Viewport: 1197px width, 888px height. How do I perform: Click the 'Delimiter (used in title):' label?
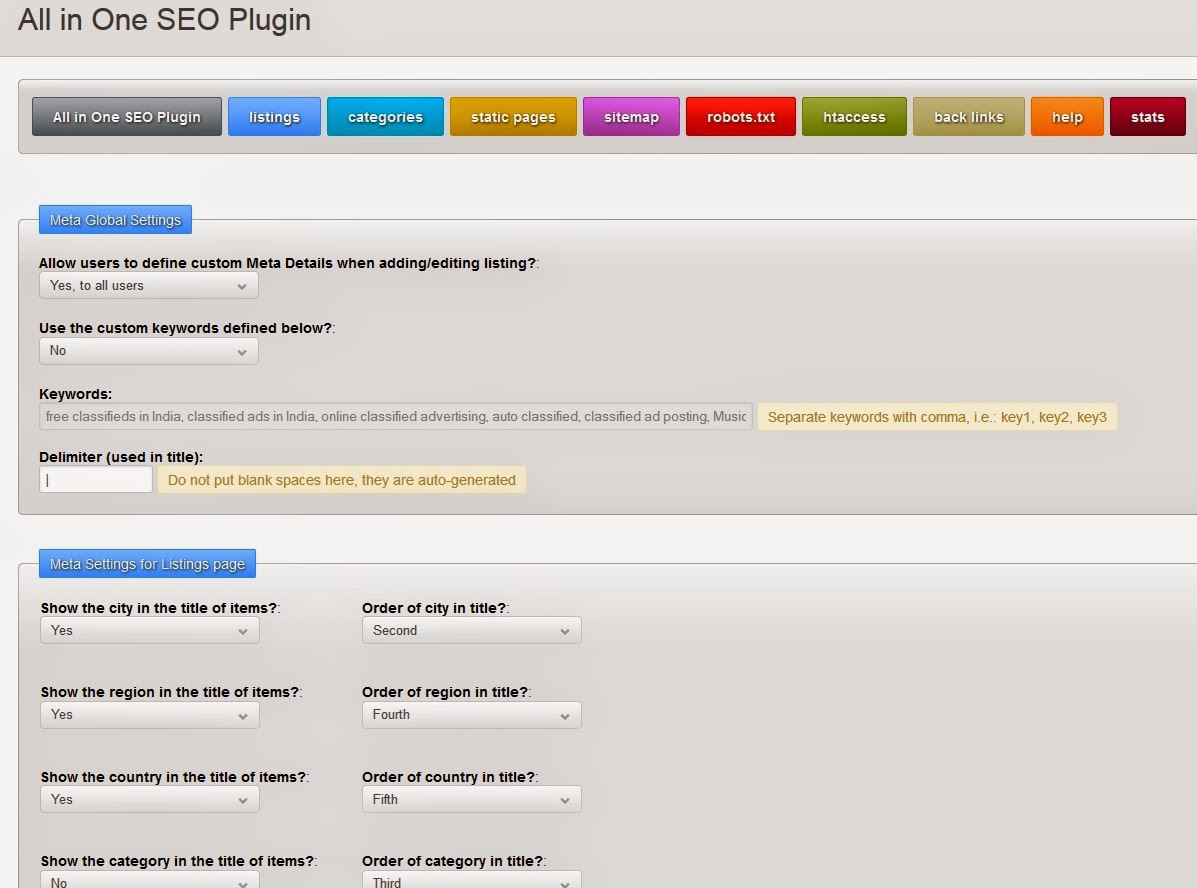tap(121, 457)
